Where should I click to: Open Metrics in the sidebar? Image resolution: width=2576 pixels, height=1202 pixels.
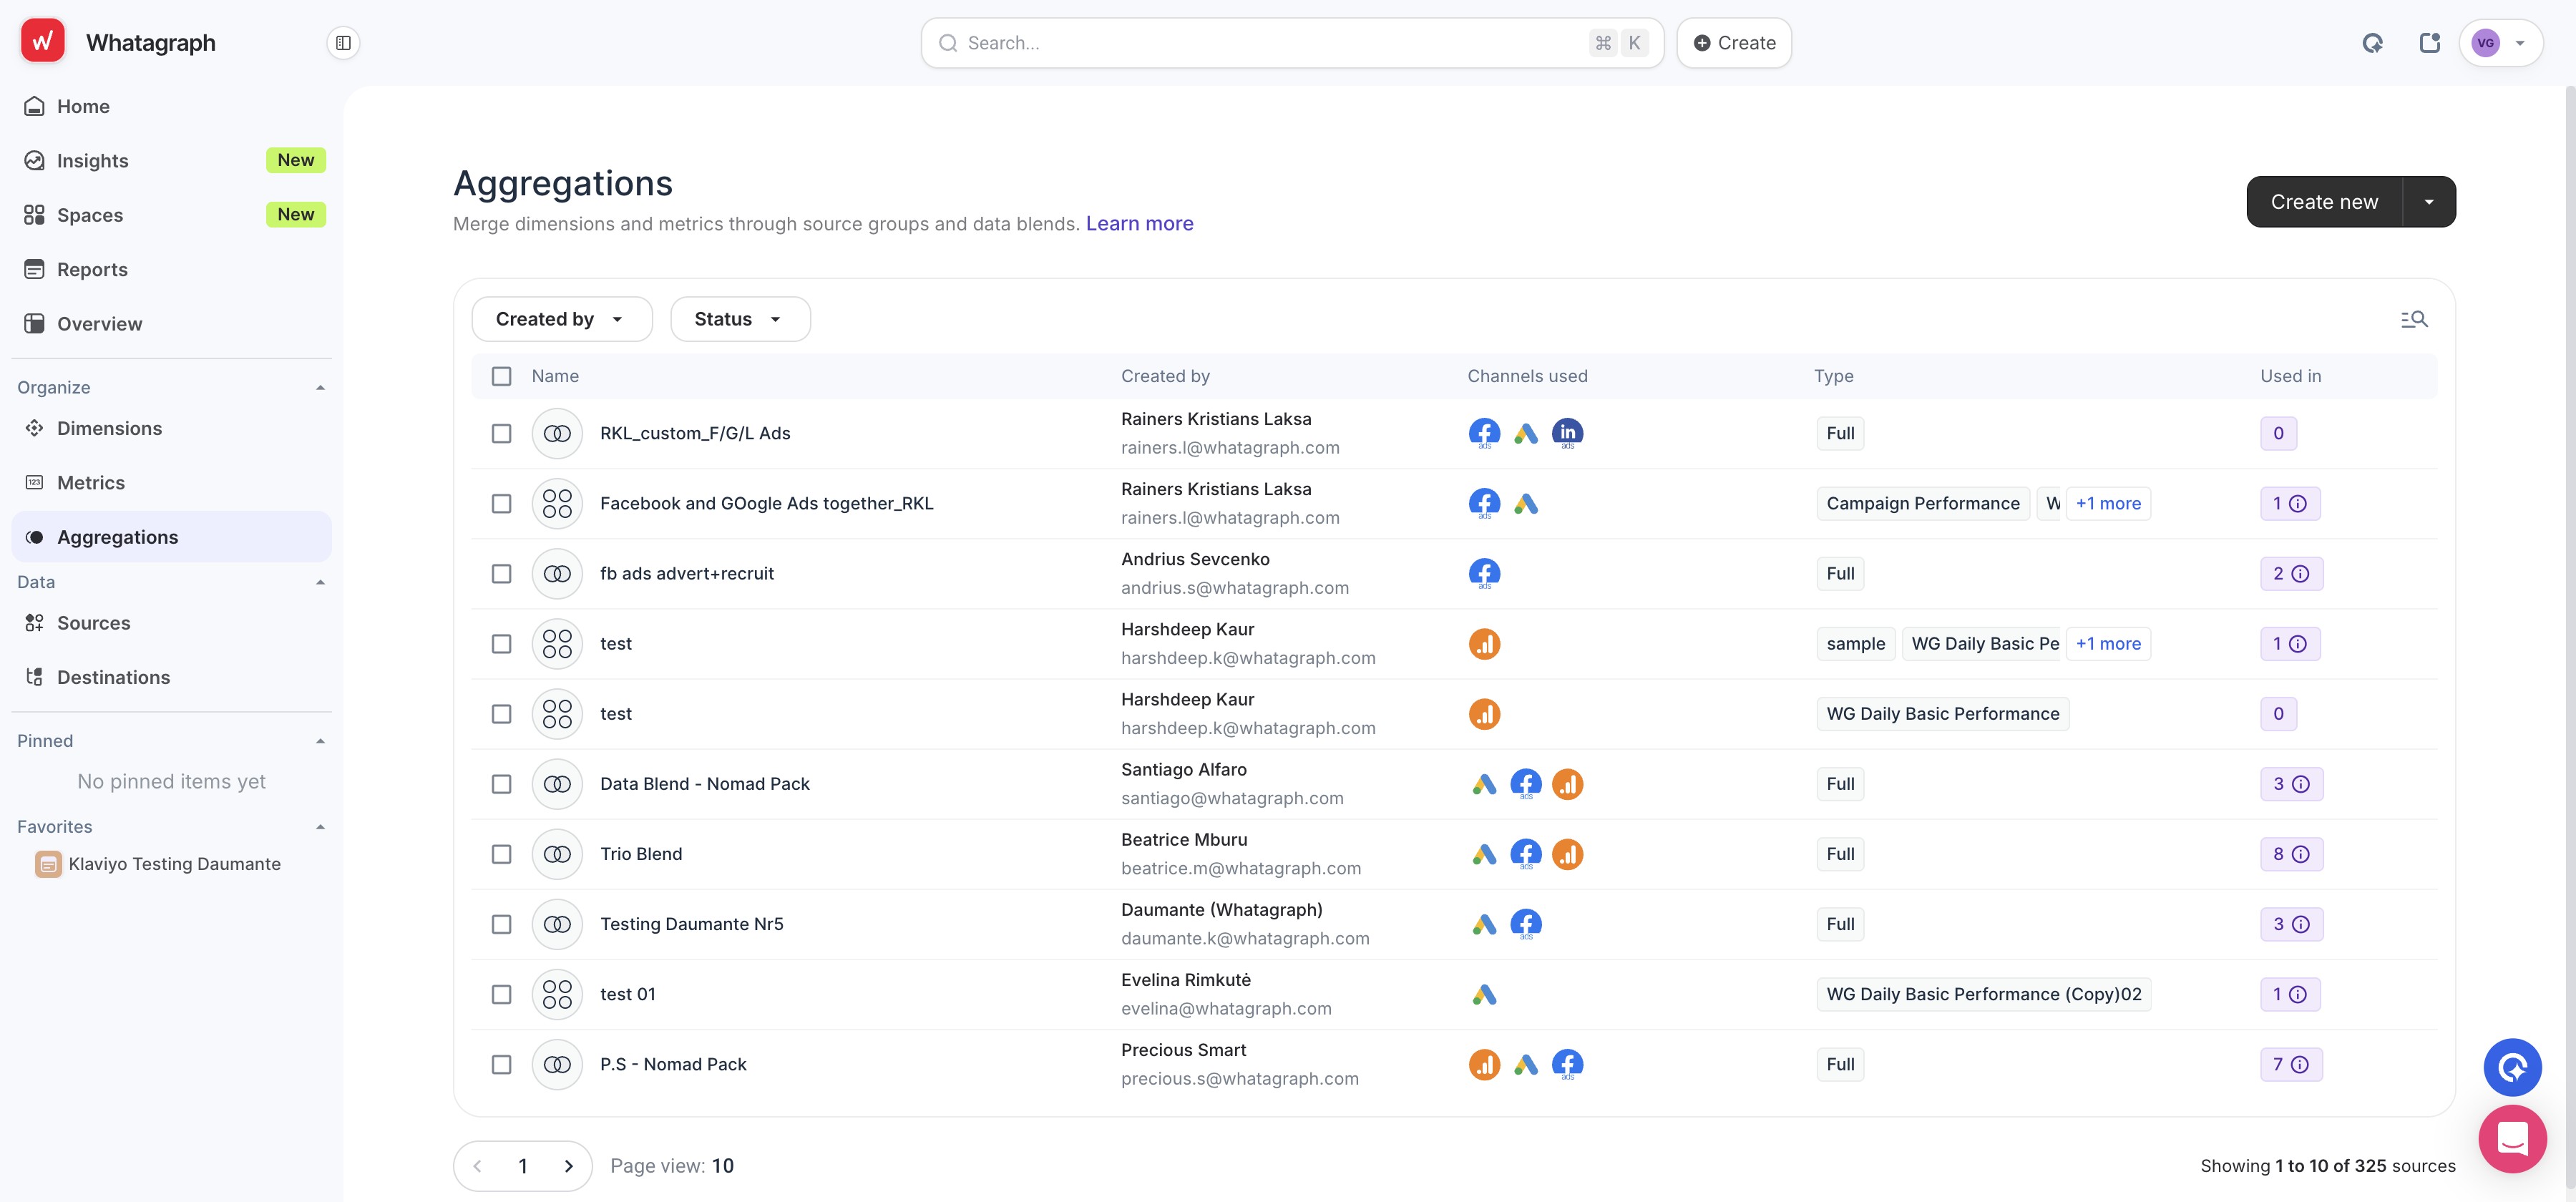point(171,483)
